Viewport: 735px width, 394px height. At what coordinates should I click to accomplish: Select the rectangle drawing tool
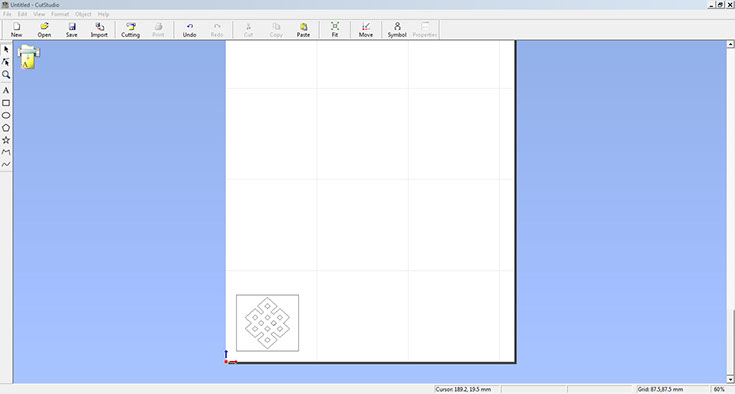click(x=6, y=103)
